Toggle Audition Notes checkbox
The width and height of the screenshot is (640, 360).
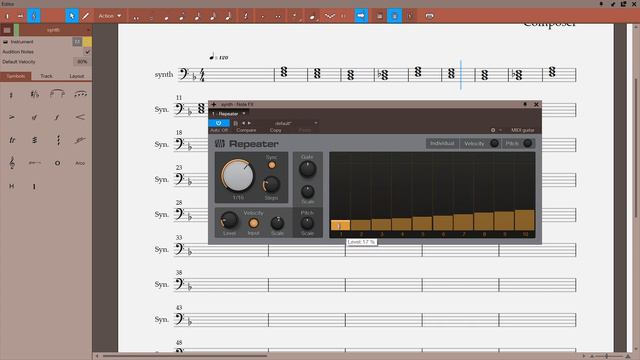(87, 52)
